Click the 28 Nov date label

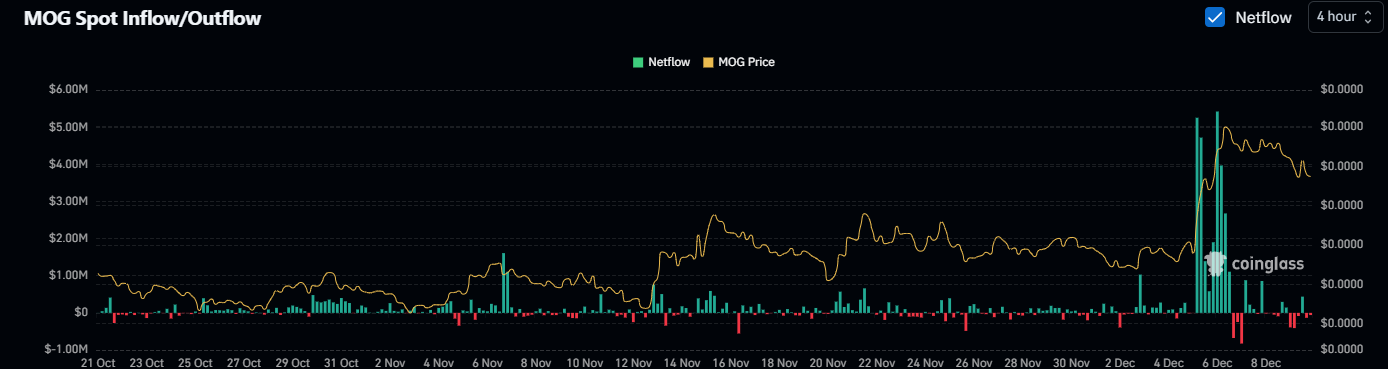click(1023, 363)
